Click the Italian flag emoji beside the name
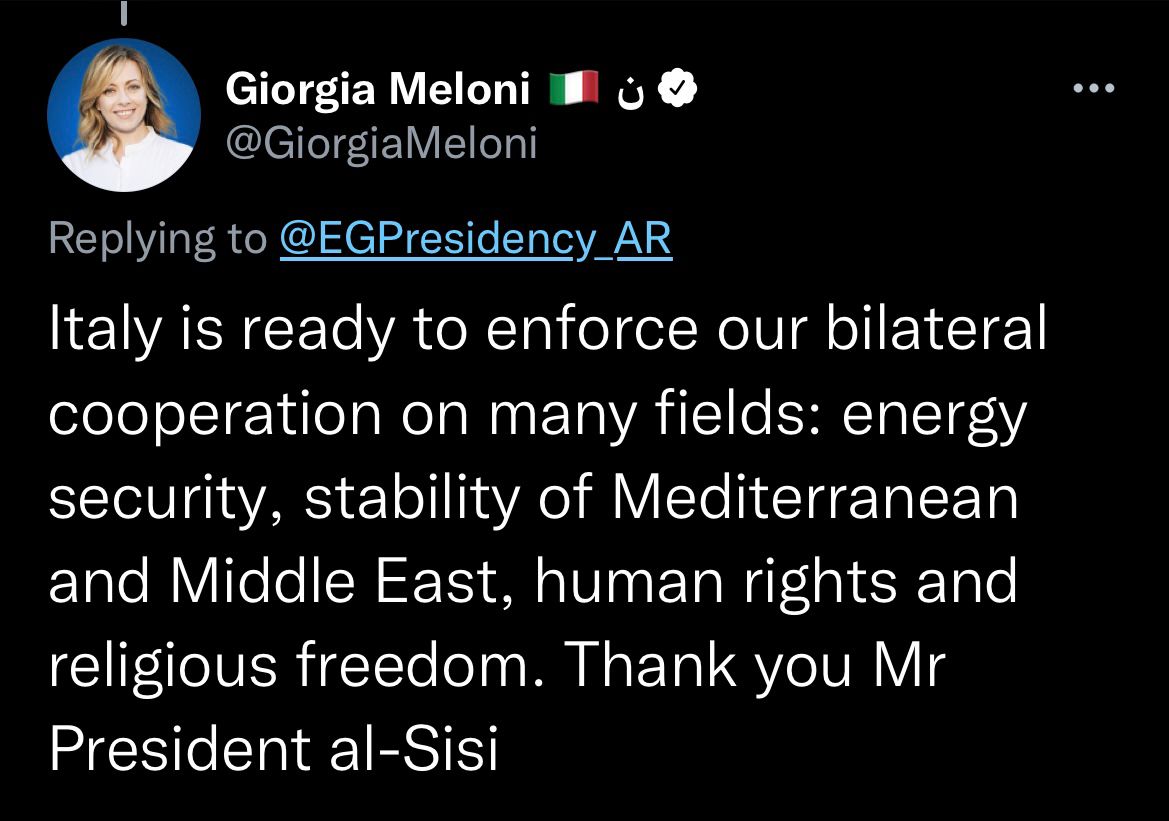1169x821 pixels. 574,90
